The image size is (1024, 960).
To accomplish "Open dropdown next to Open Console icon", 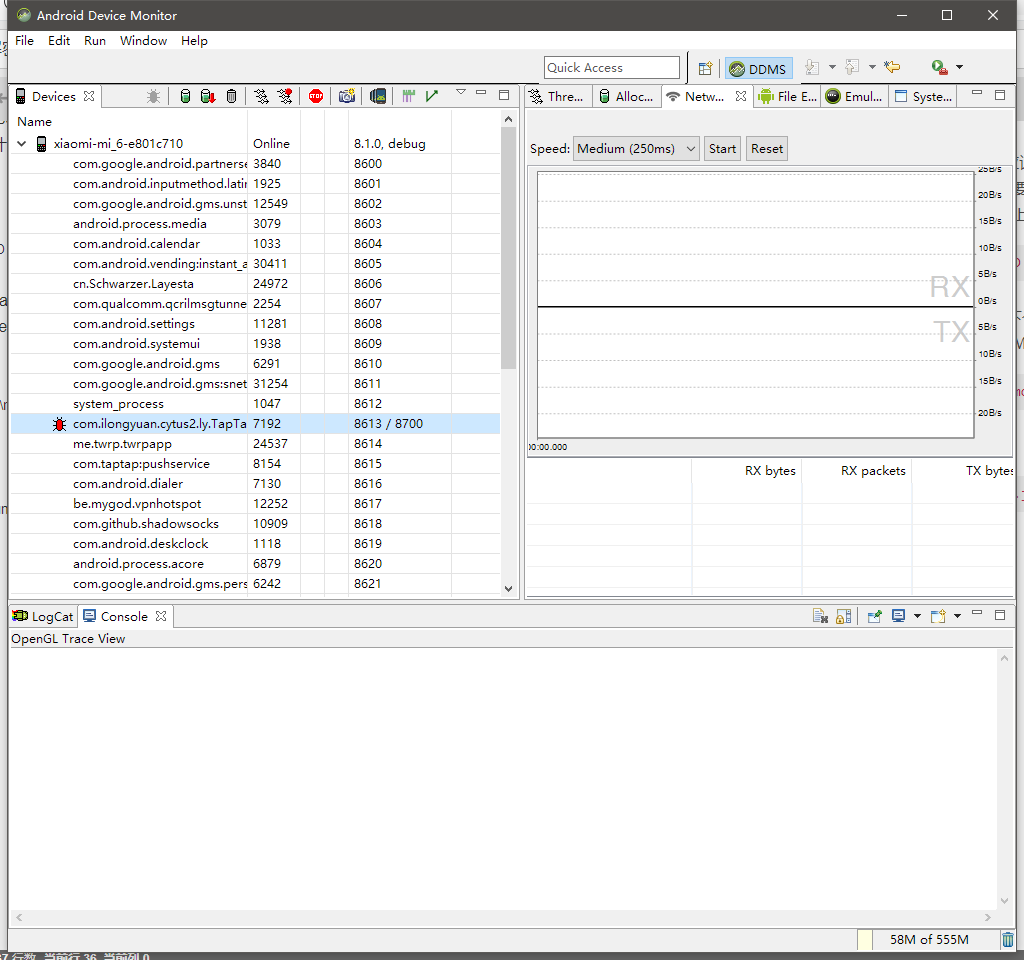I will (x=957, y=616).
